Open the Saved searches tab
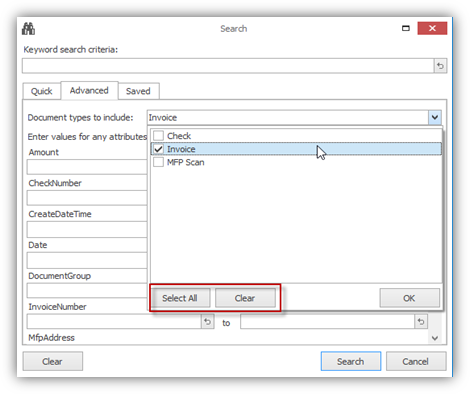 [138, 91]
